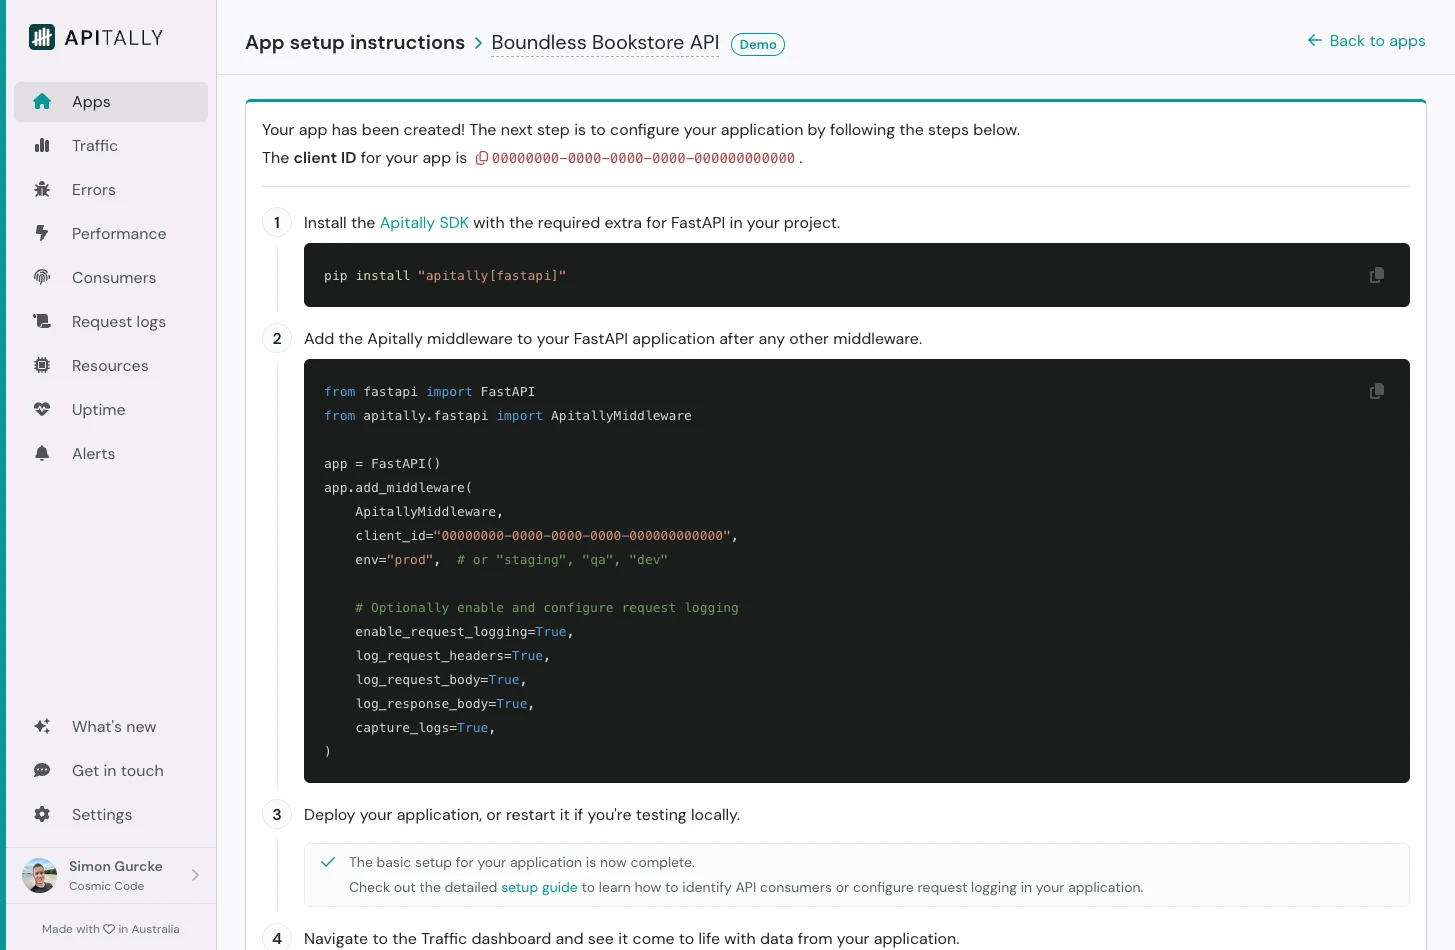
Task: Click the Apitally logo icon
Action: [40, 36]
